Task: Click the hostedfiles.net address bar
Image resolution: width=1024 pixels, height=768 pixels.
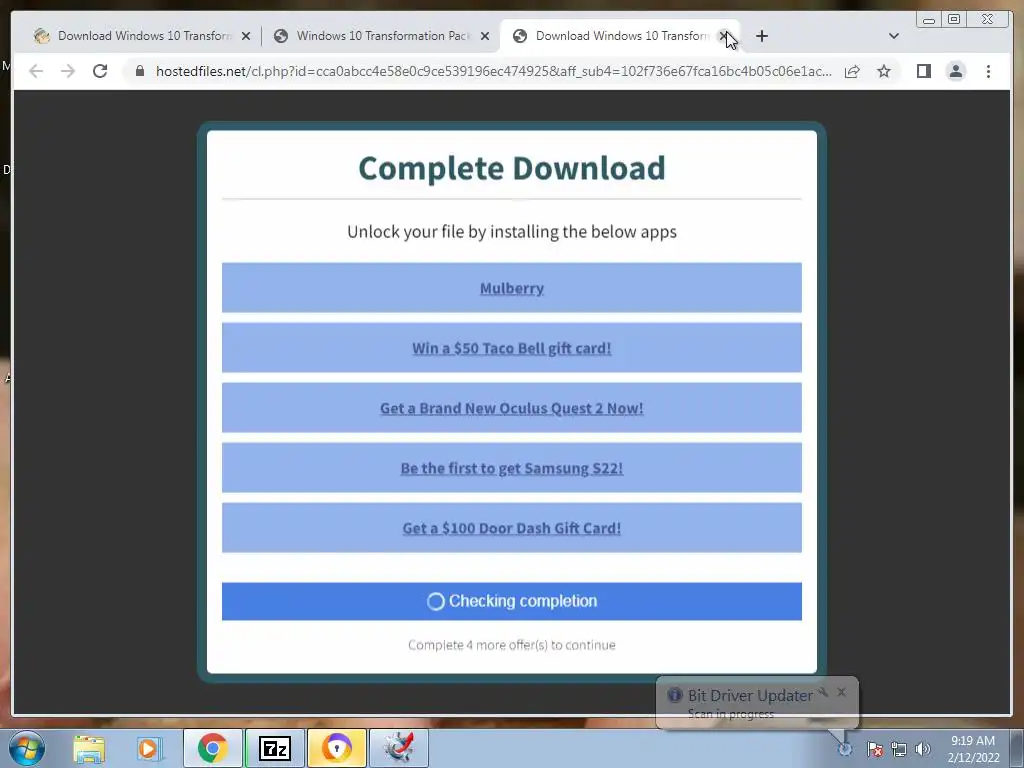Action: point(493,71)
